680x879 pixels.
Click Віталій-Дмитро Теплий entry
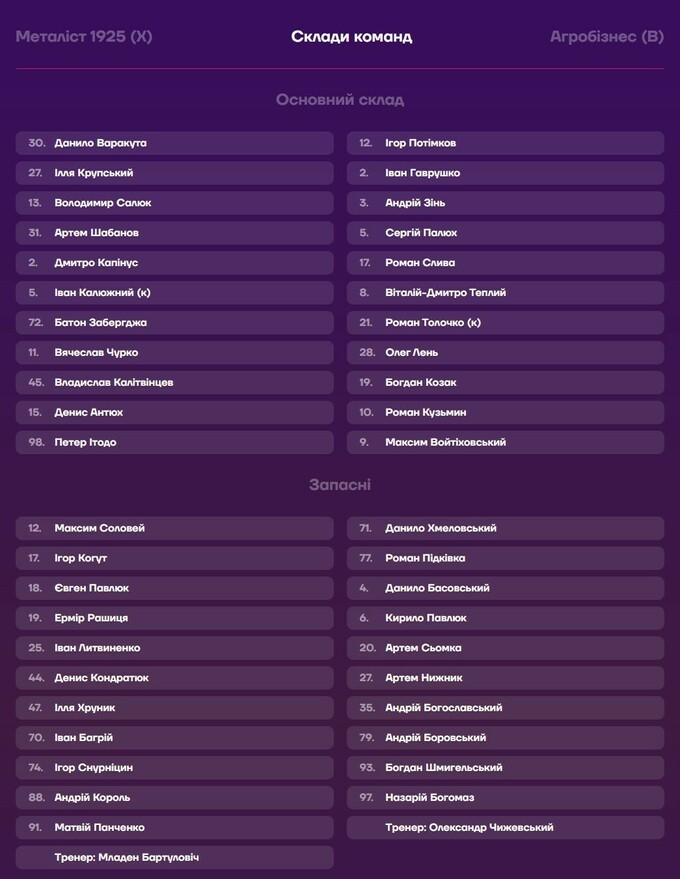[x=505, y=293]
